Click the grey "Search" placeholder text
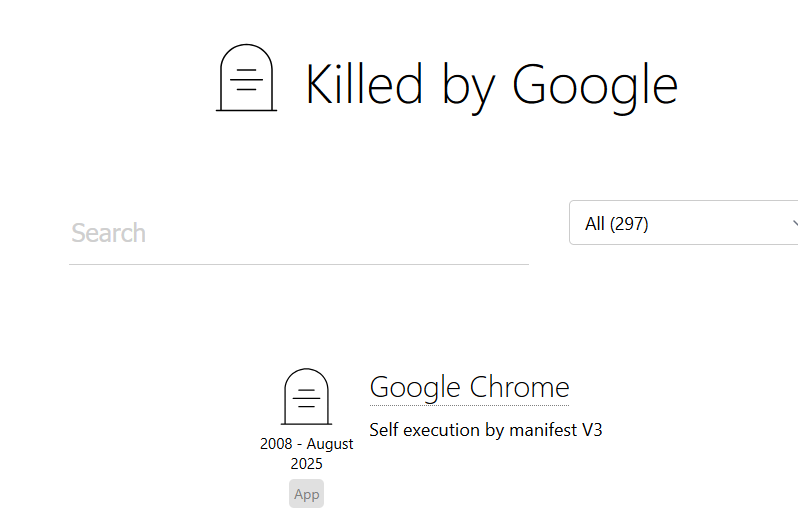 pyautogui.click(x=108, y=234)
